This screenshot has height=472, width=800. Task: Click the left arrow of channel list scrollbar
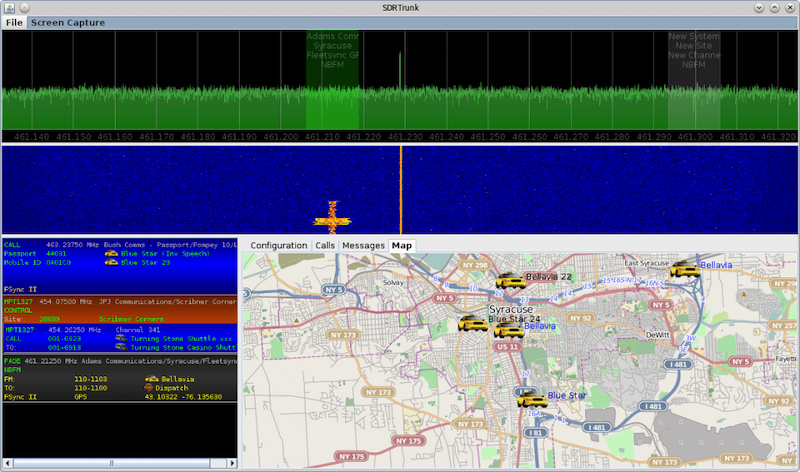tap(8, 464)
